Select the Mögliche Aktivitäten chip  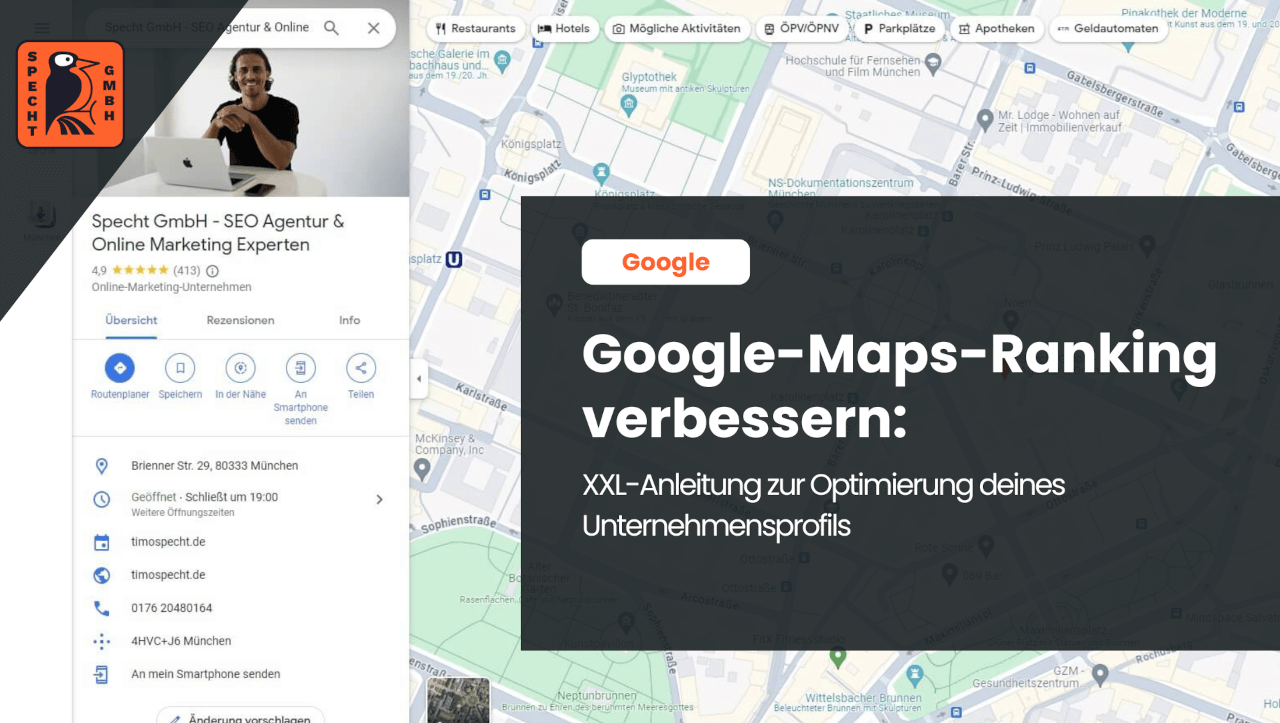(x=677, y=29)
